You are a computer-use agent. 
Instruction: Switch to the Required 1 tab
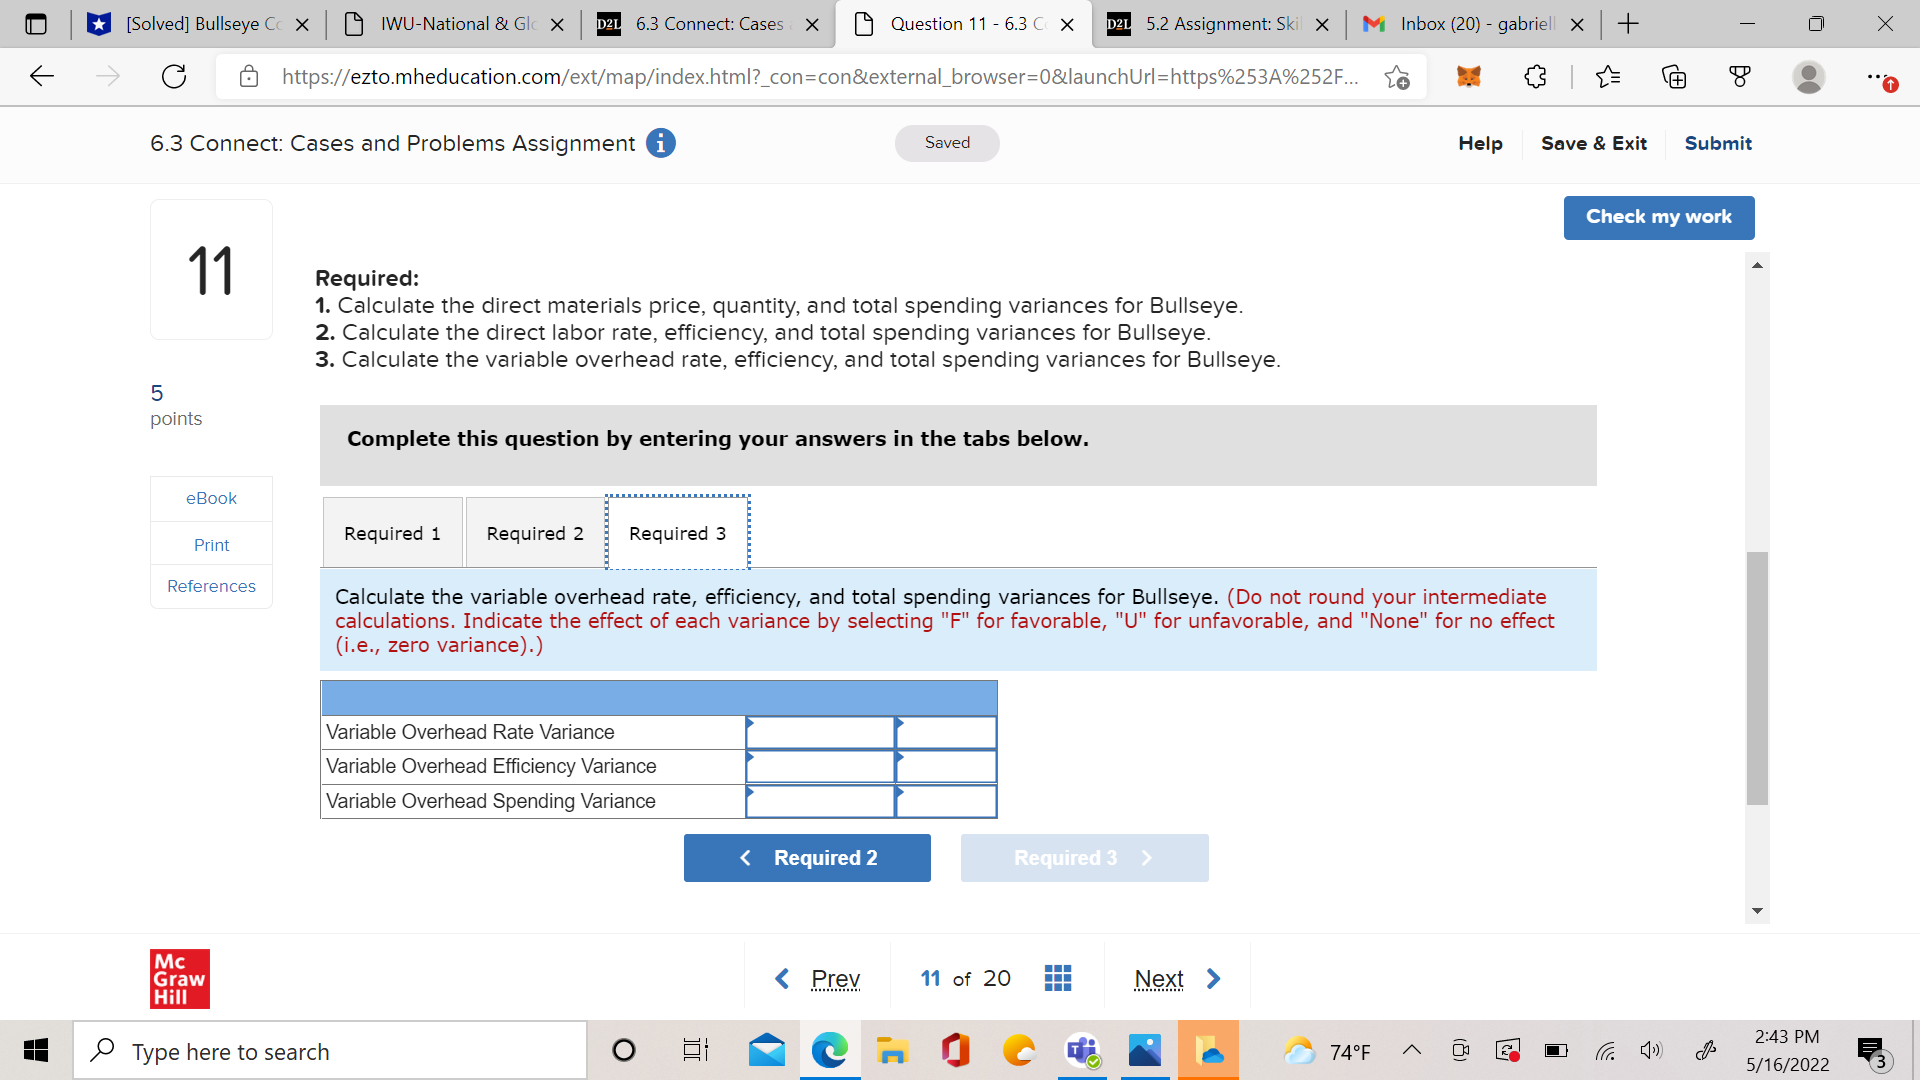click(392, 533)
